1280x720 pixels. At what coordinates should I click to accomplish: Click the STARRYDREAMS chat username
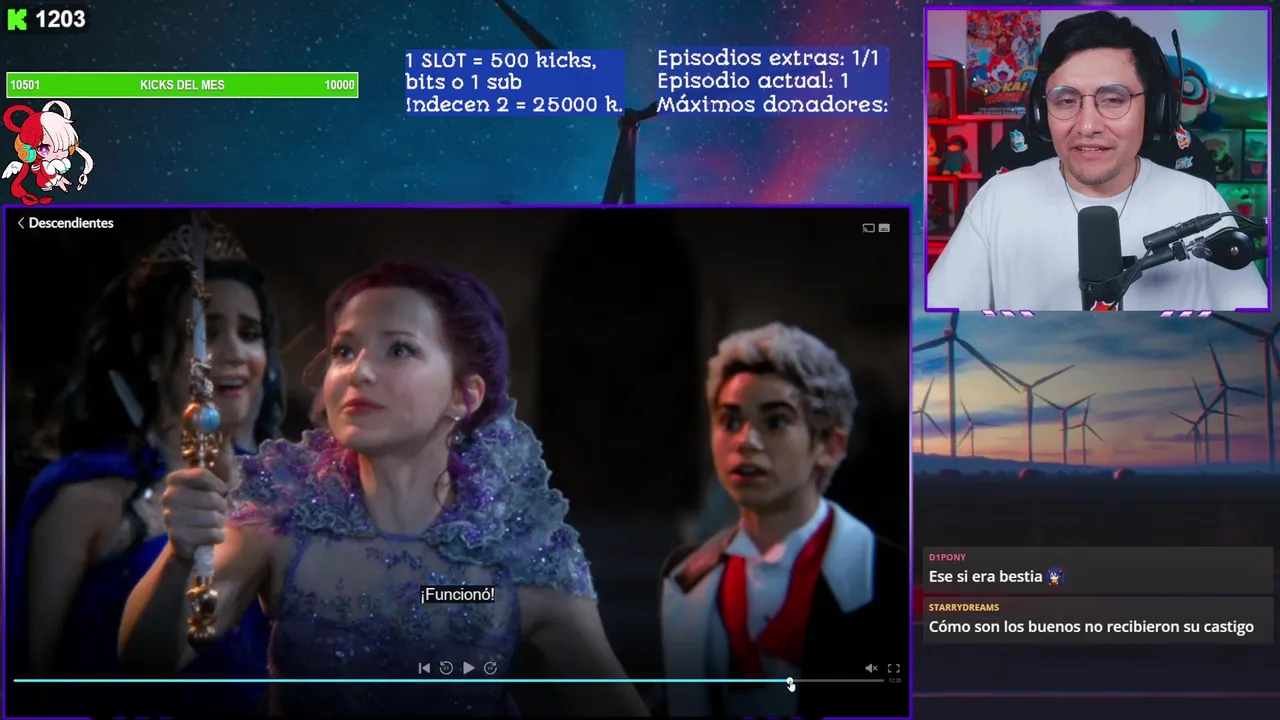[x=964, y=607]
